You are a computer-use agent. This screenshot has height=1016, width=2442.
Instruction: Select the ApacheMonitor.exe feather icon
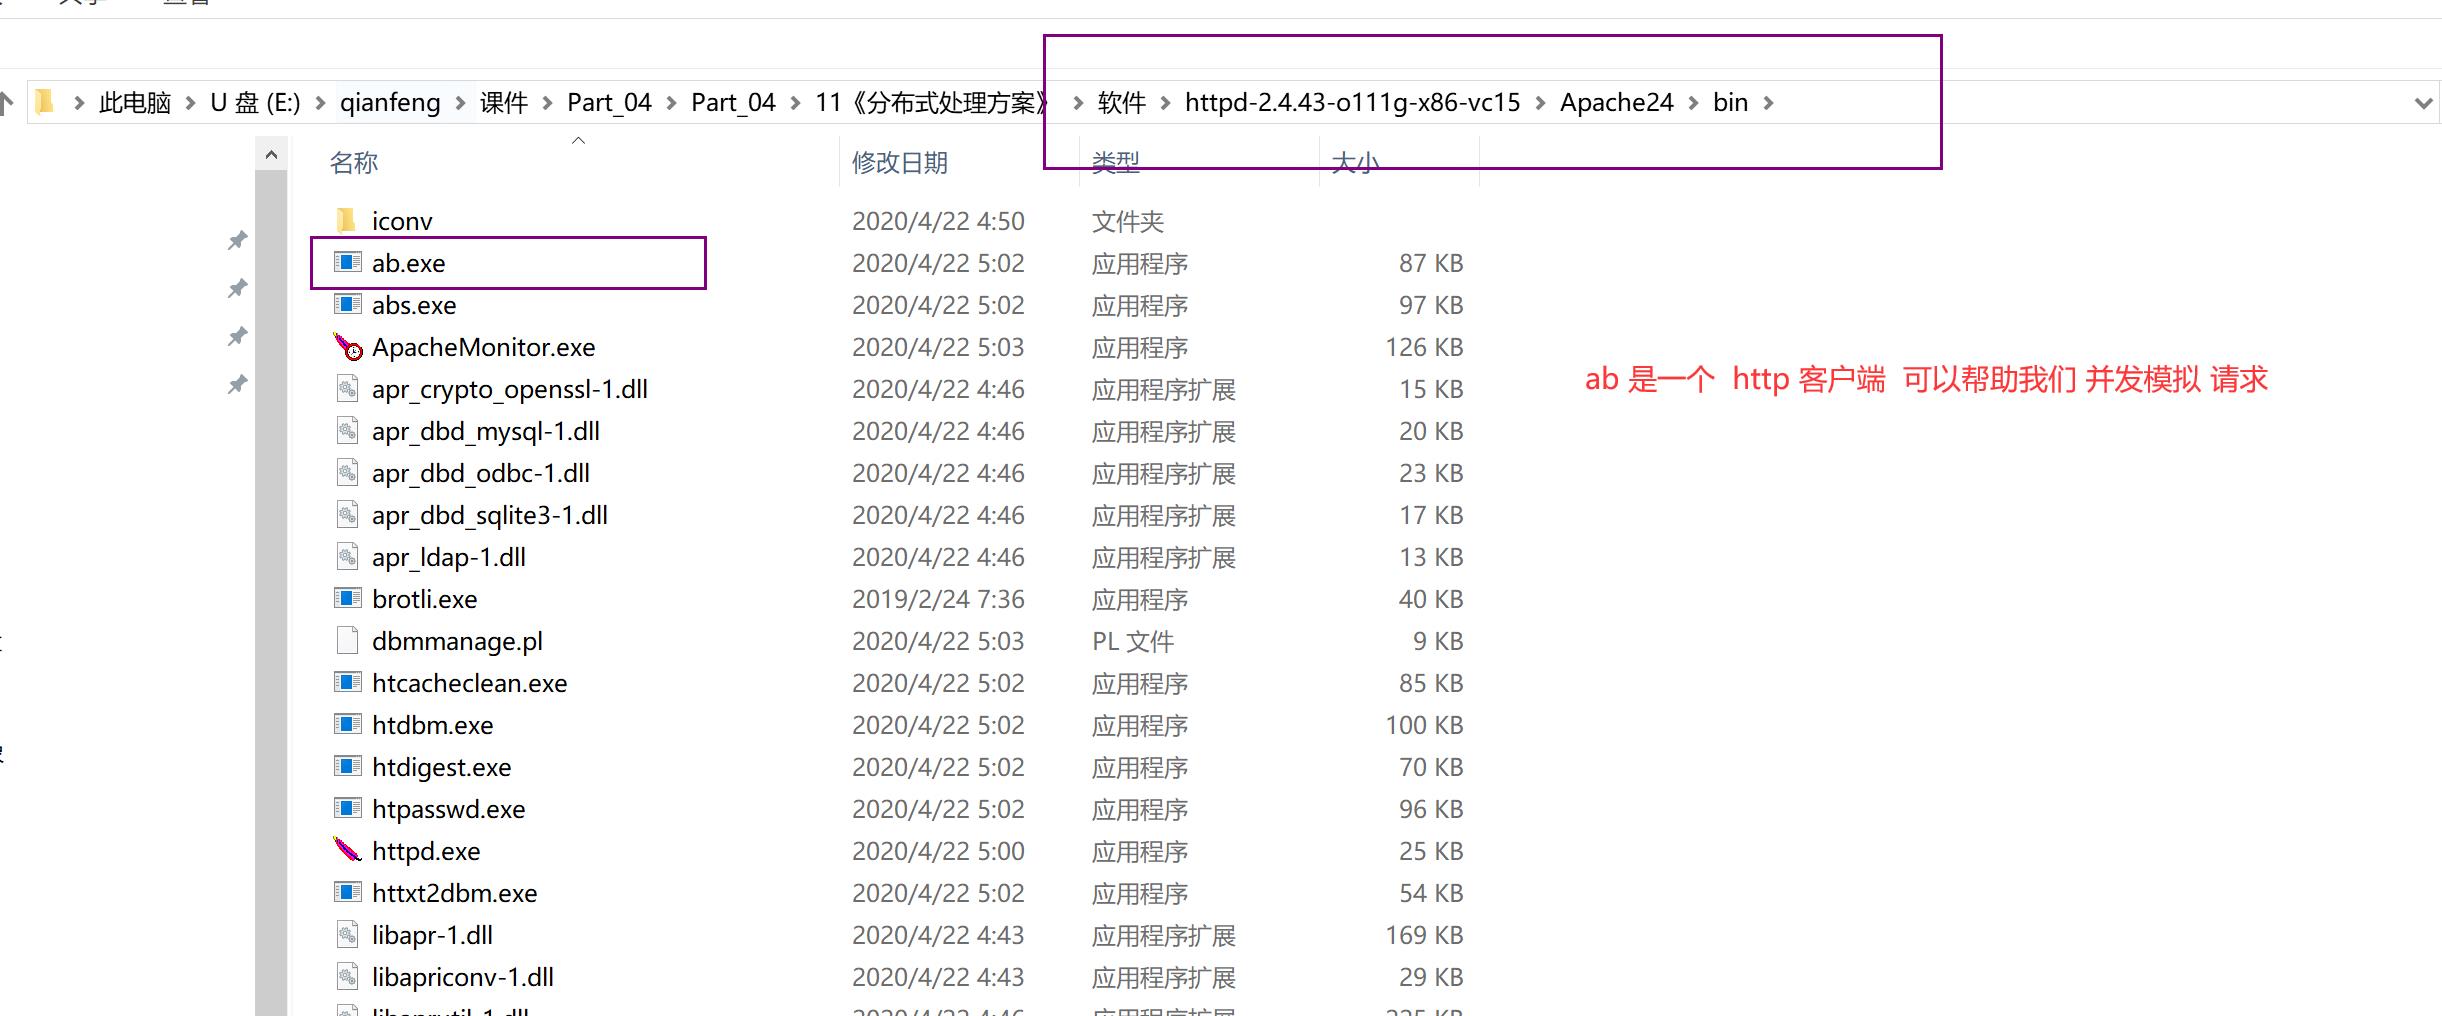pos(347,346)
